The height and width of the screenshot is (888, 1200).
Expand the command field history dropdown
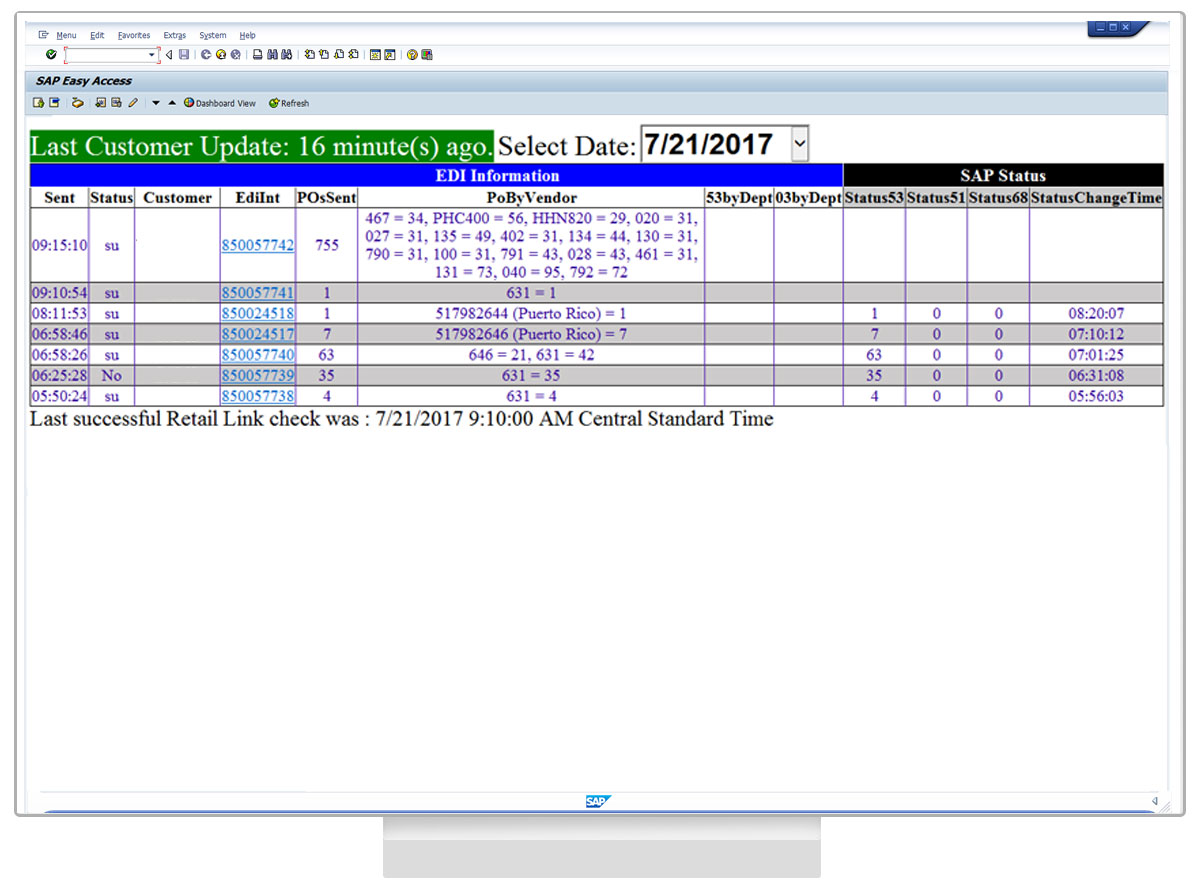[x=152, y=55]
